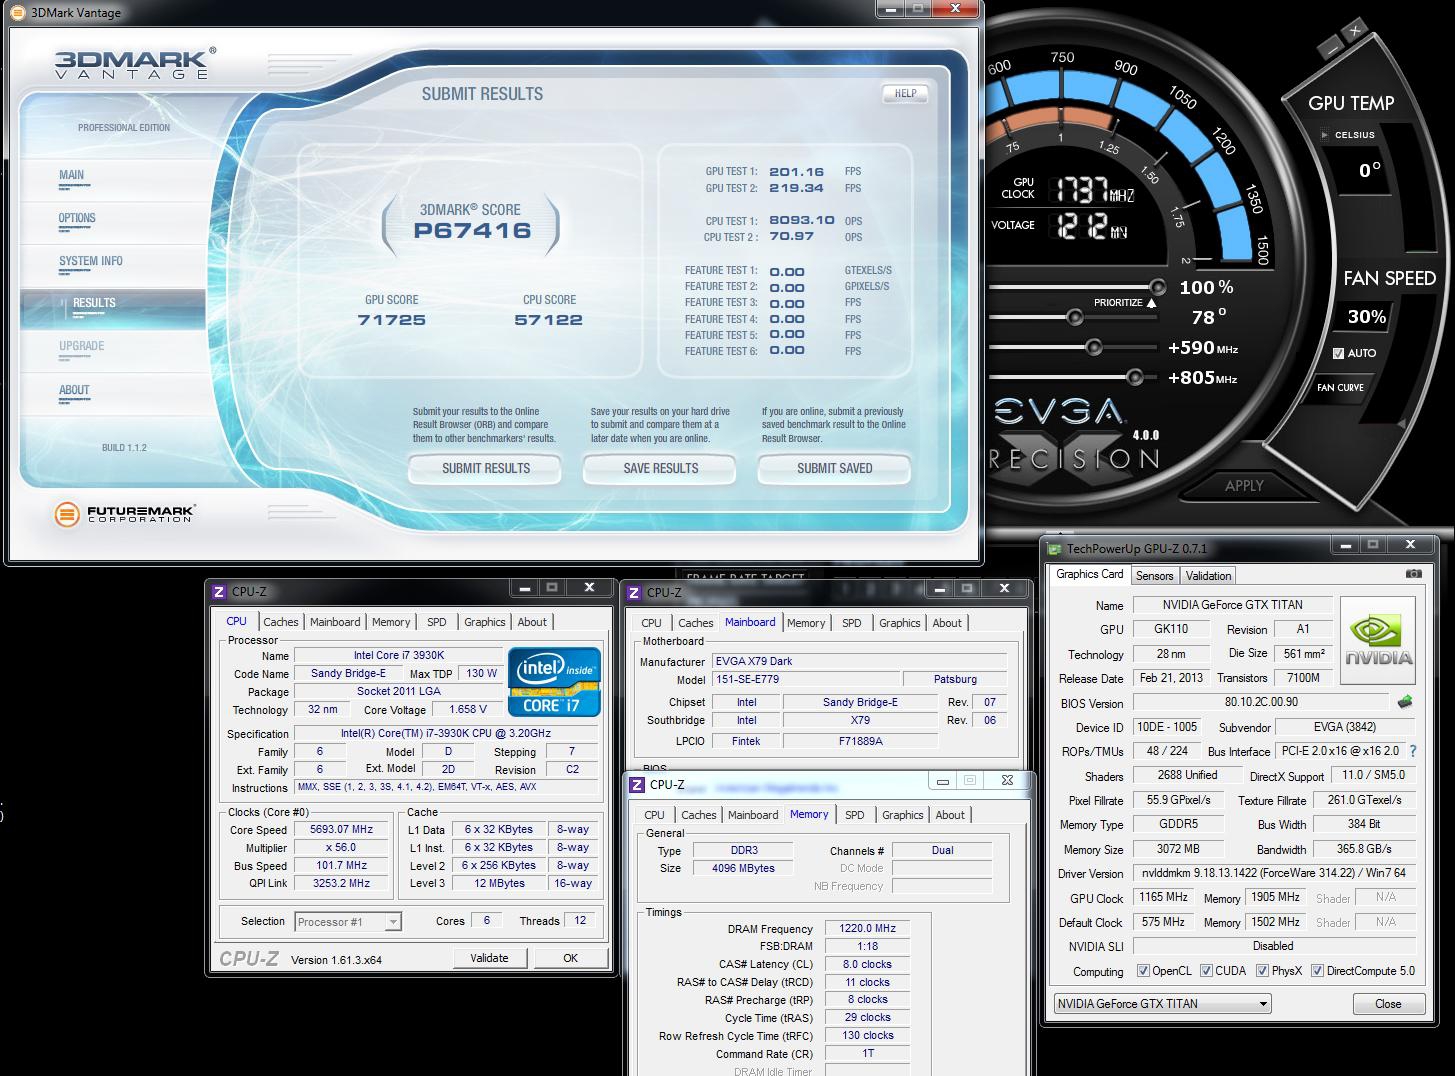Open SYSTEM INFO in the 3DMark sidebar
Image resolution: width=1455 pixels, height=1076 pixels.
(x=91, y=261)
